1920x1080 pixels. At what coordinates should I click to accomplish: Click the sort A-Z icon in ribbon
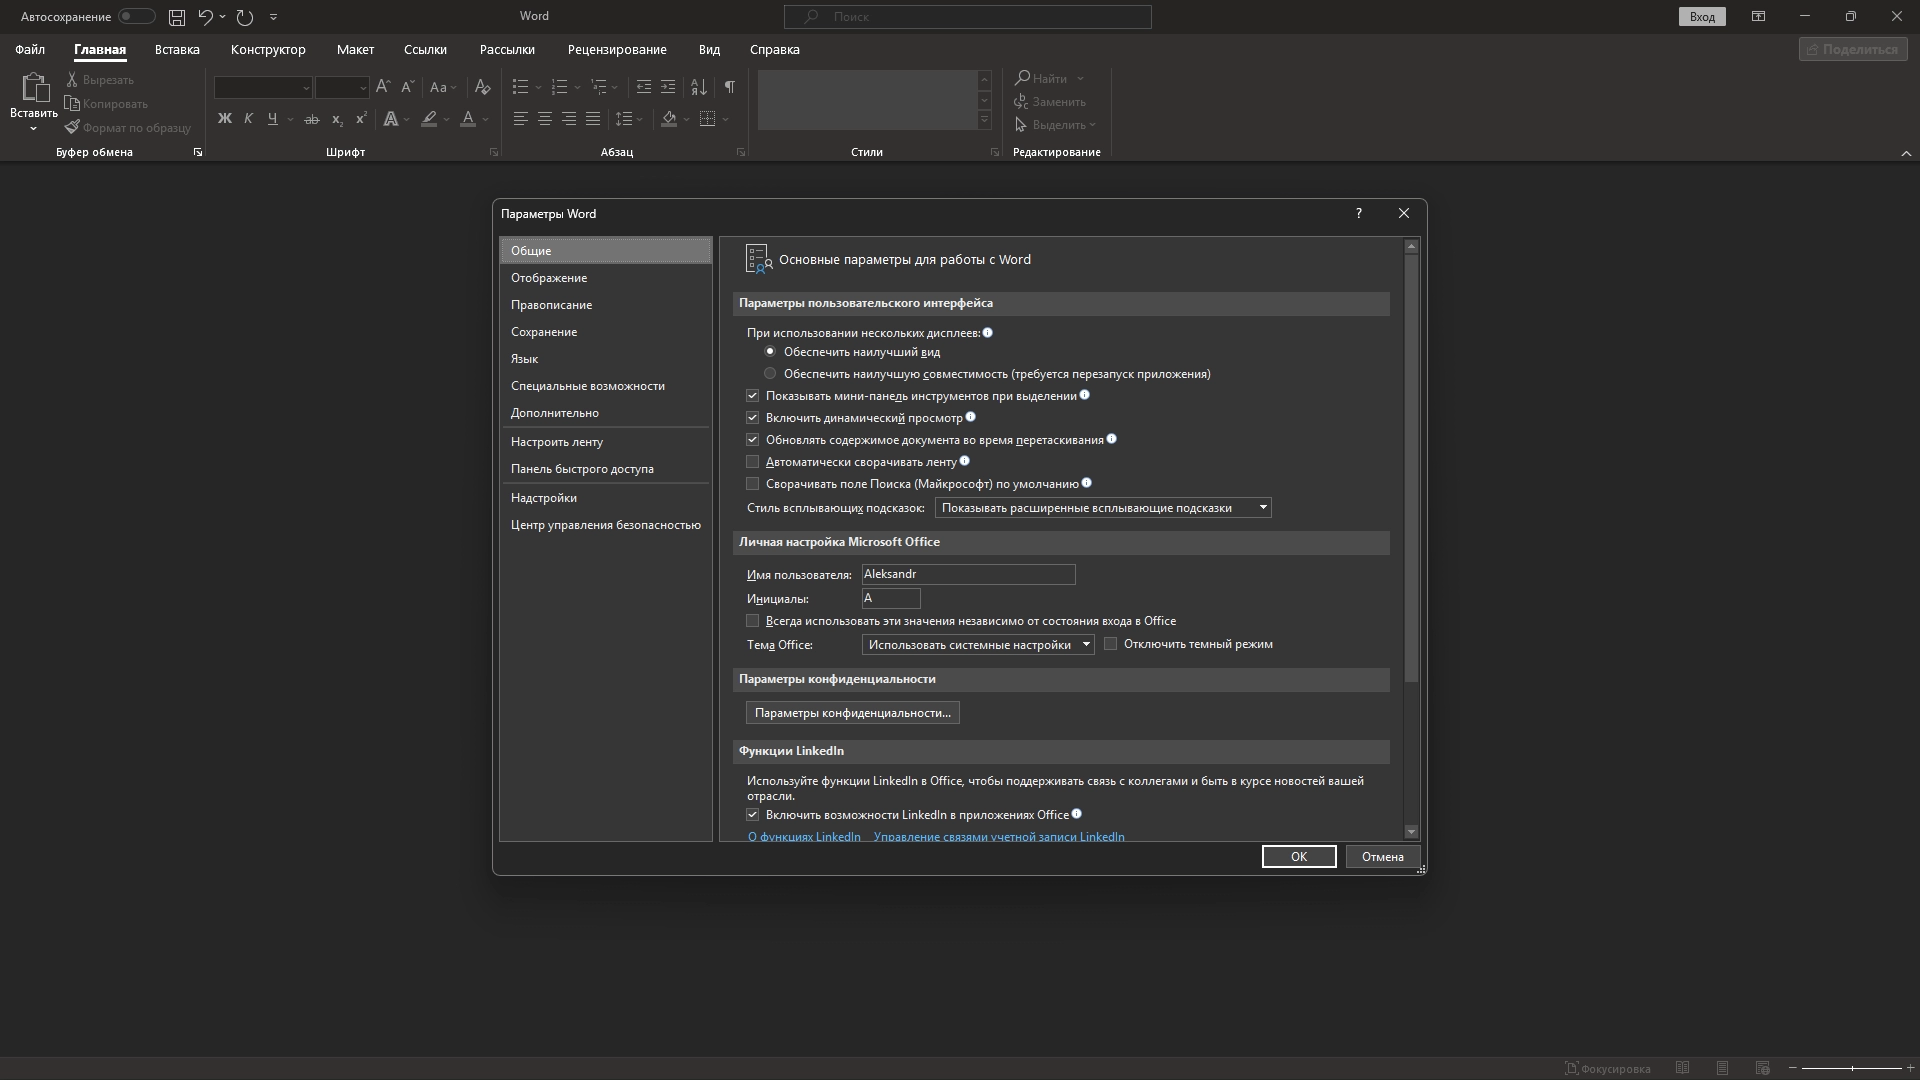point(699,87)
